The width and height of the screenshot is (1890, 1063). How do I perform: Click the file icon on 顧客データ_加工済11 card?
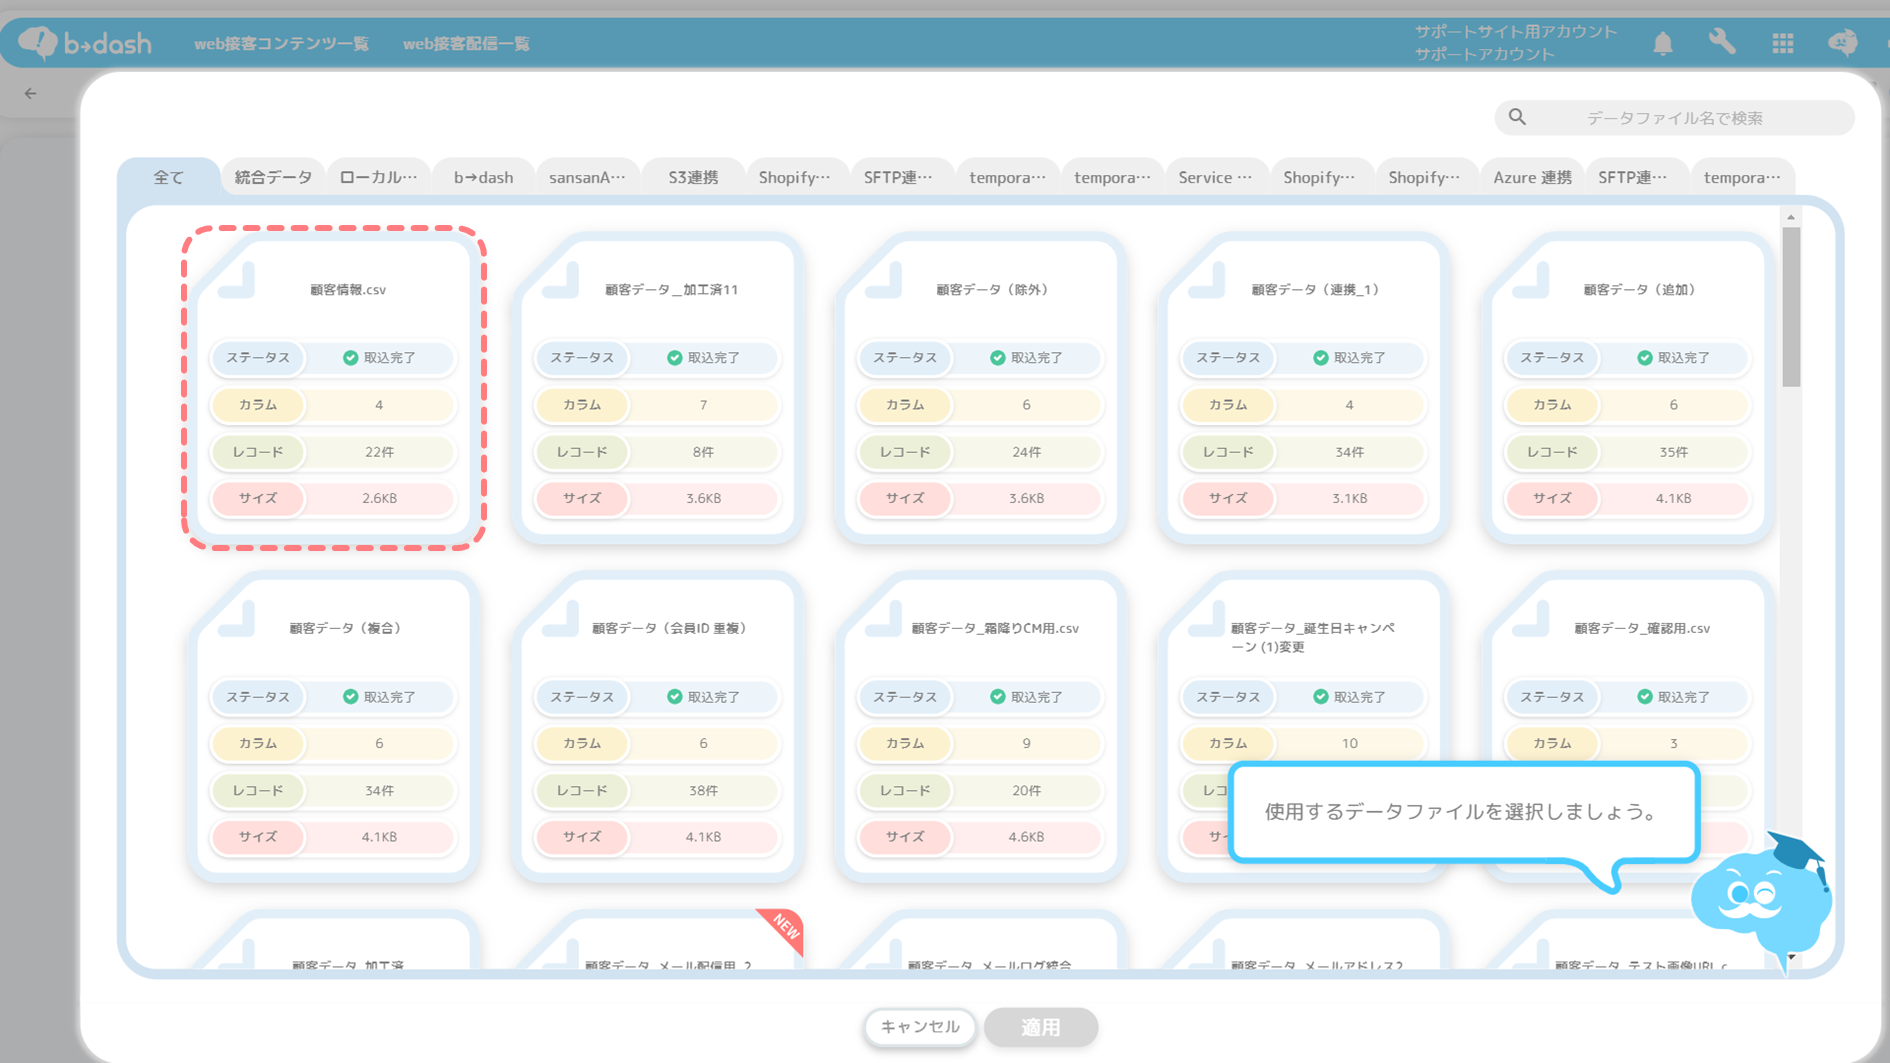point(561,281)
